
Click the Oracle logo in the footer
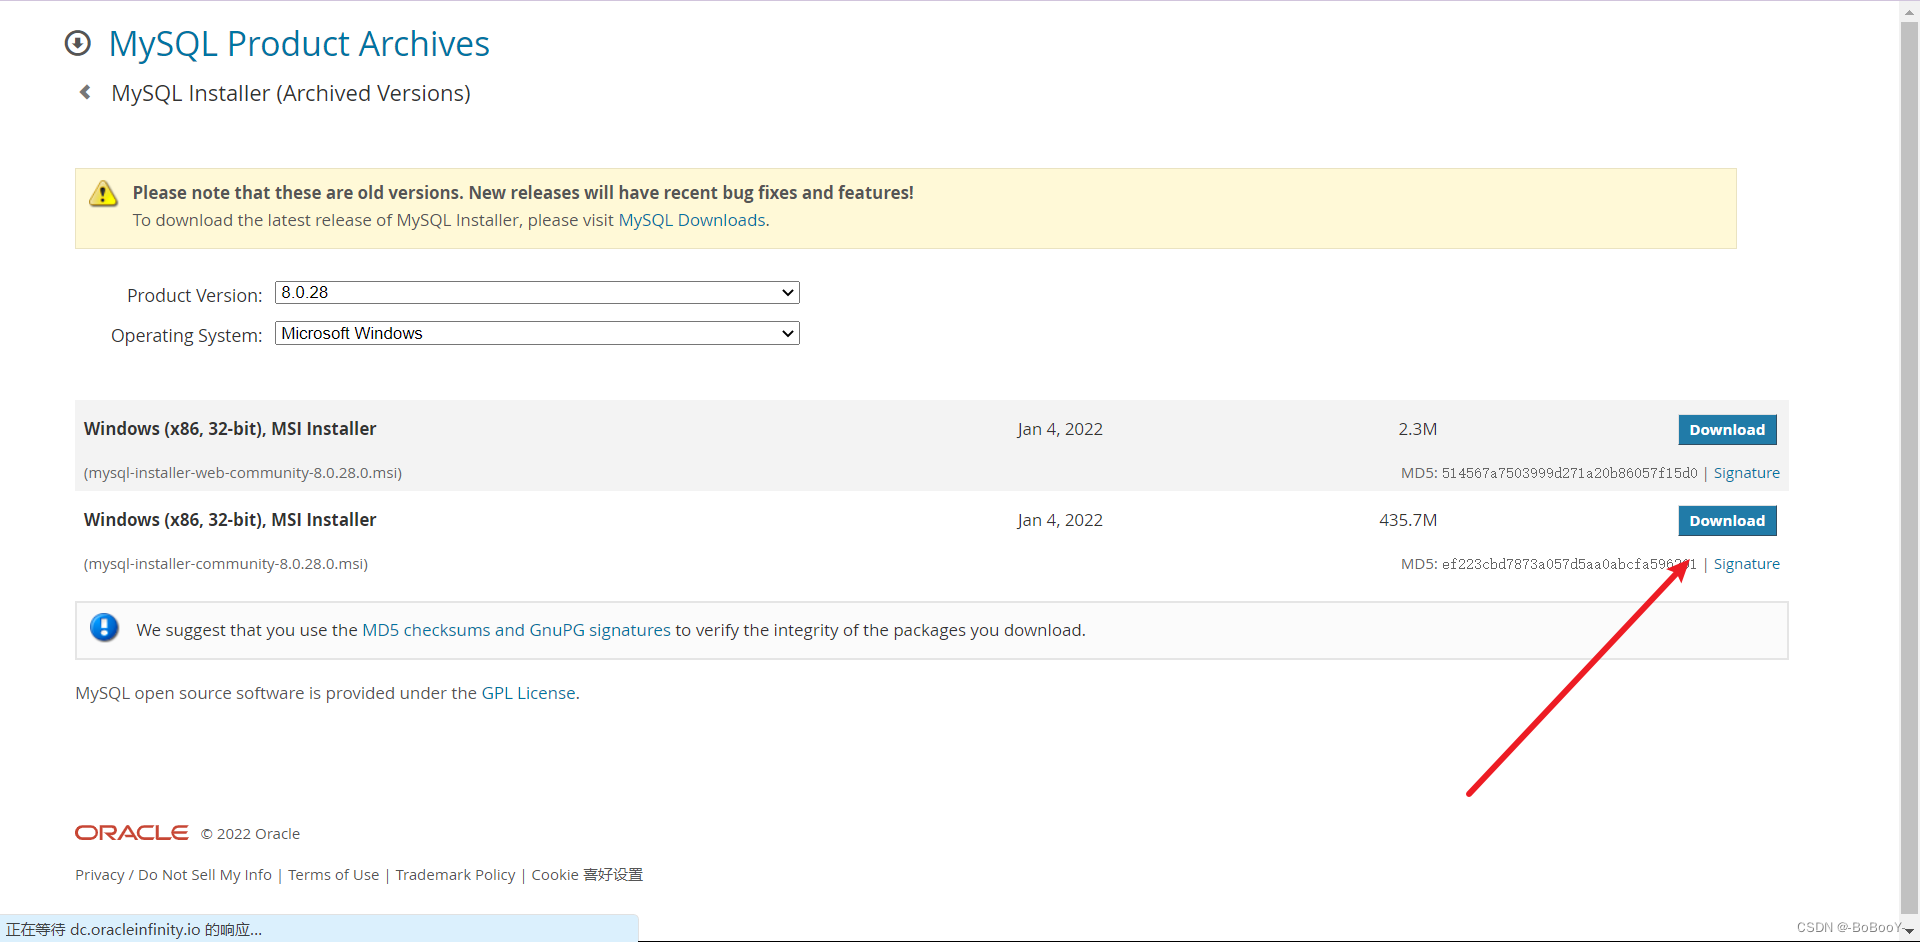[132, 833]
